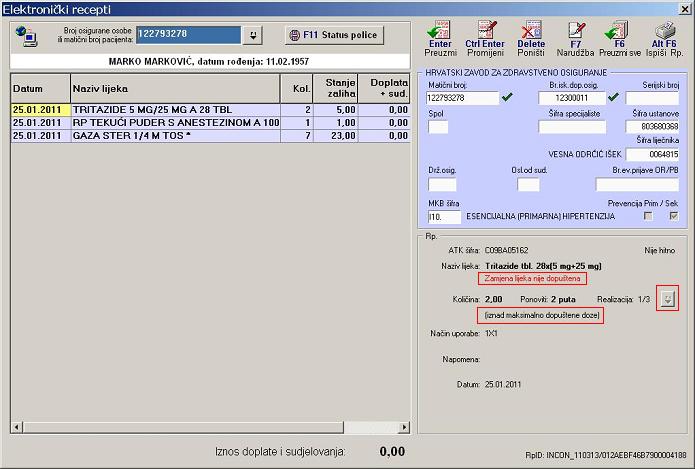Click the Kol. column header

click(297, 89)
